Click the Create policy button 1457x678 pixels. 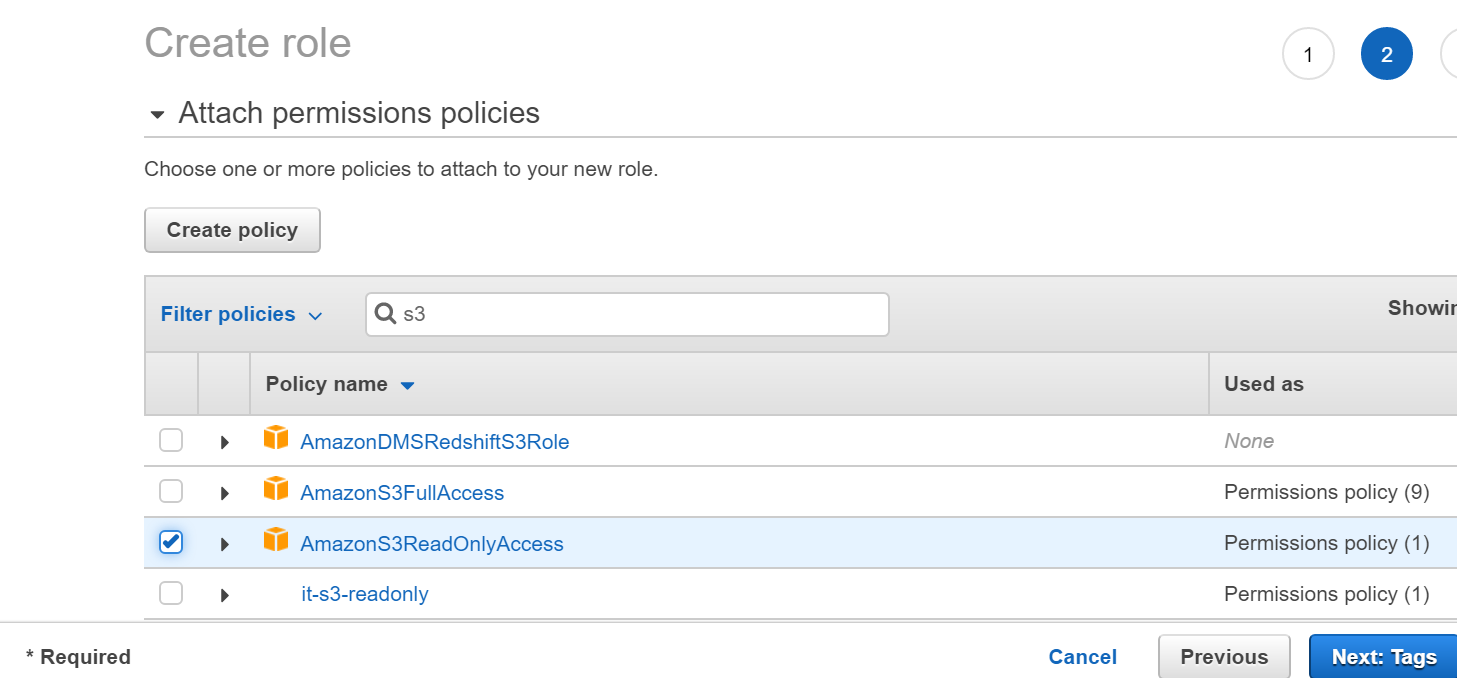pyautogui.click(x=232, y=230)
